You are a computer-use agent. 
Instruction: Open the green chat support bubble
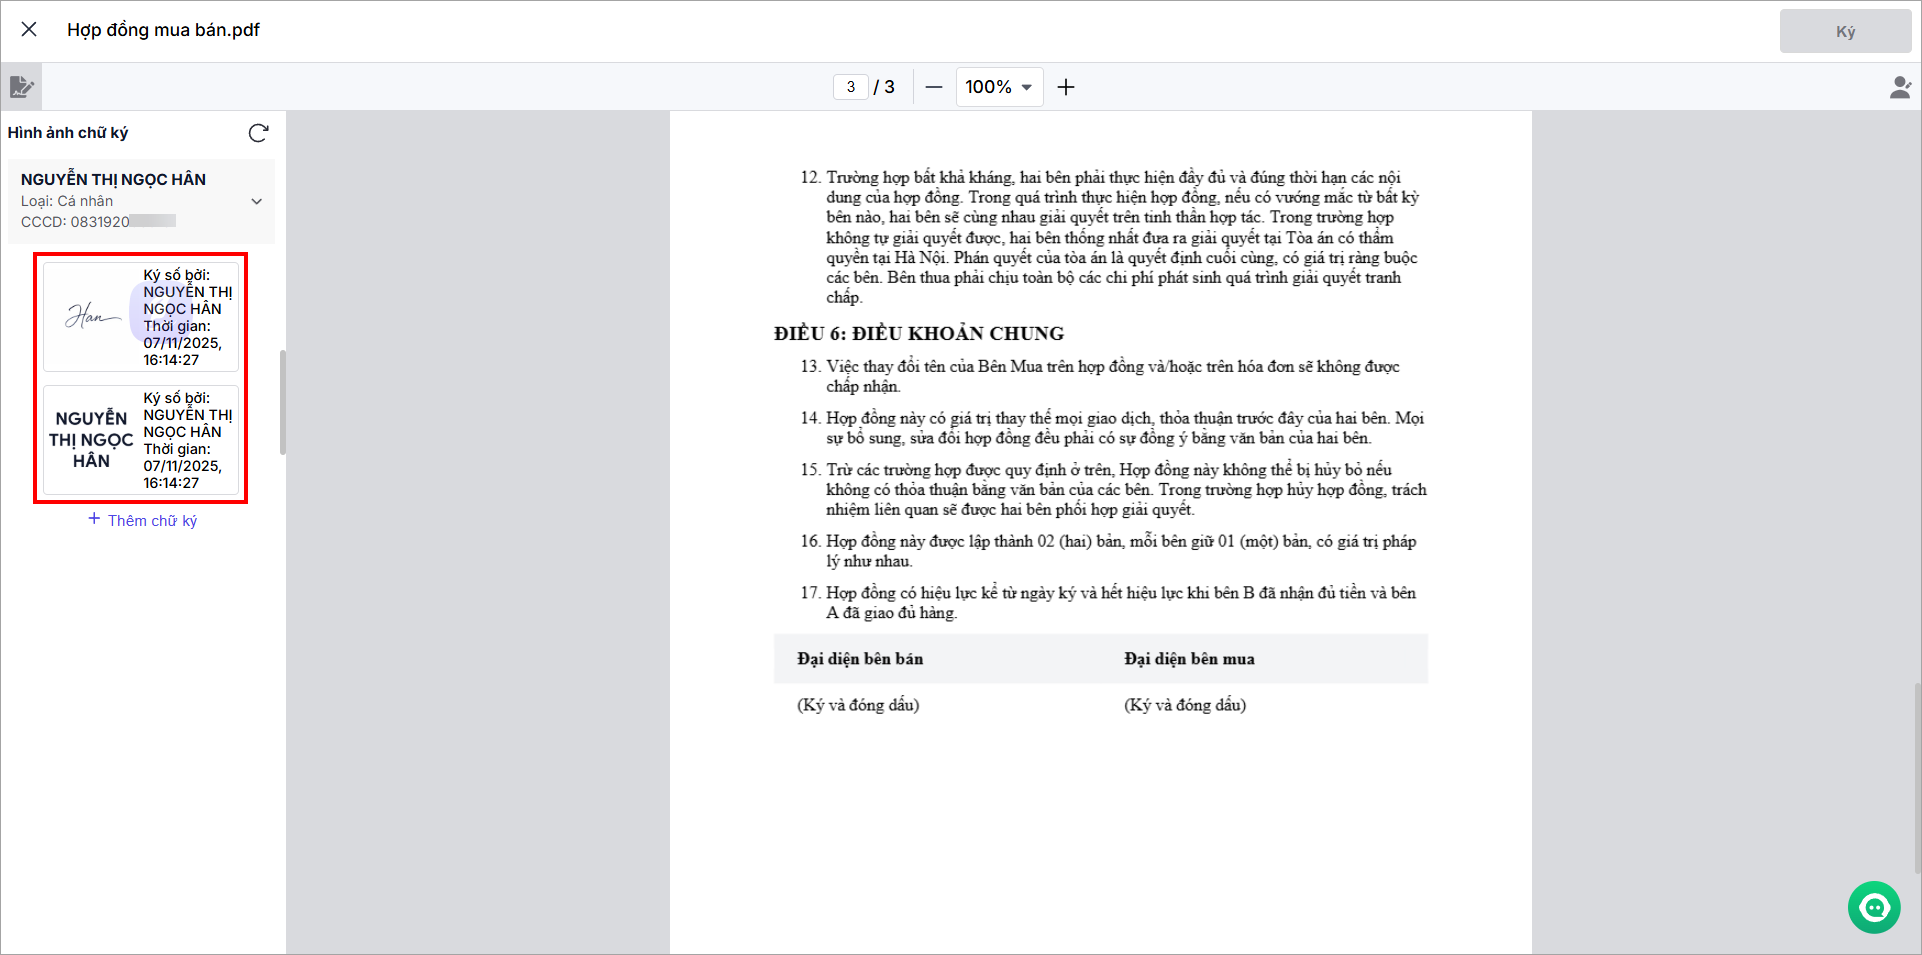pos(1873,907)
